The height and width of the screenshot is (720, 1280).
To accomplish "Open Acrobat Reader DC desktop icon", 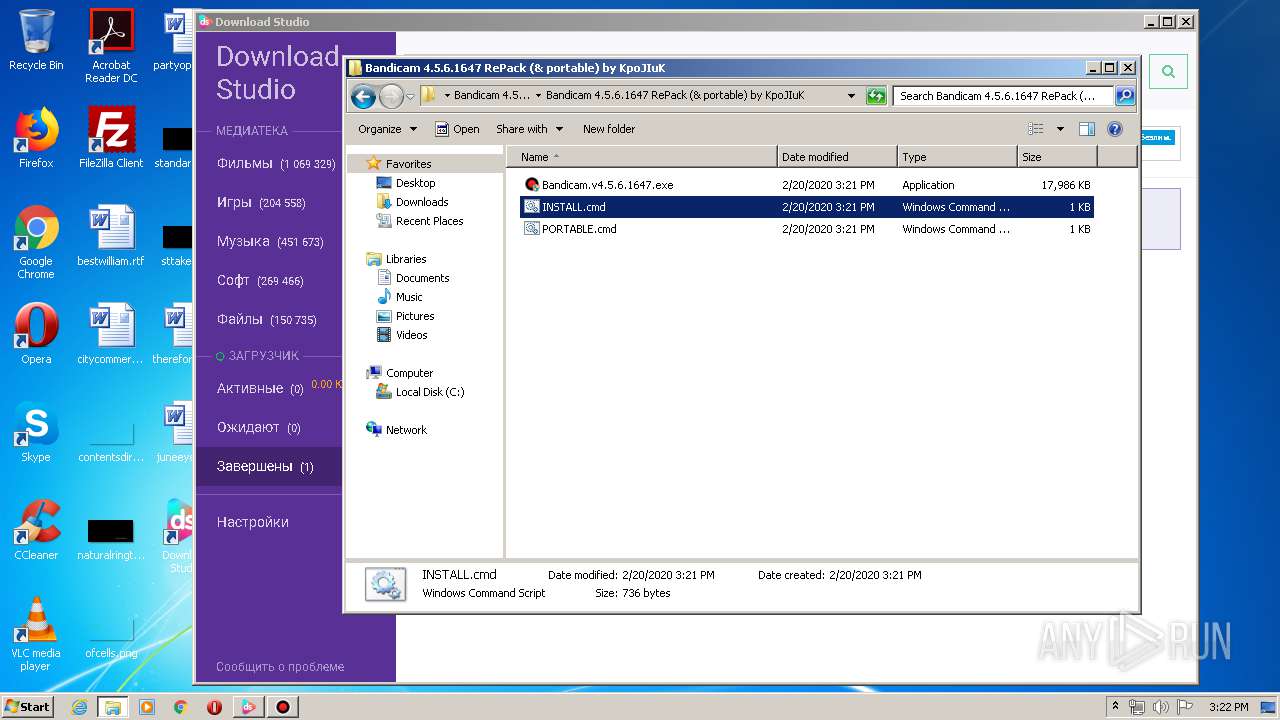I will [111, 47].
